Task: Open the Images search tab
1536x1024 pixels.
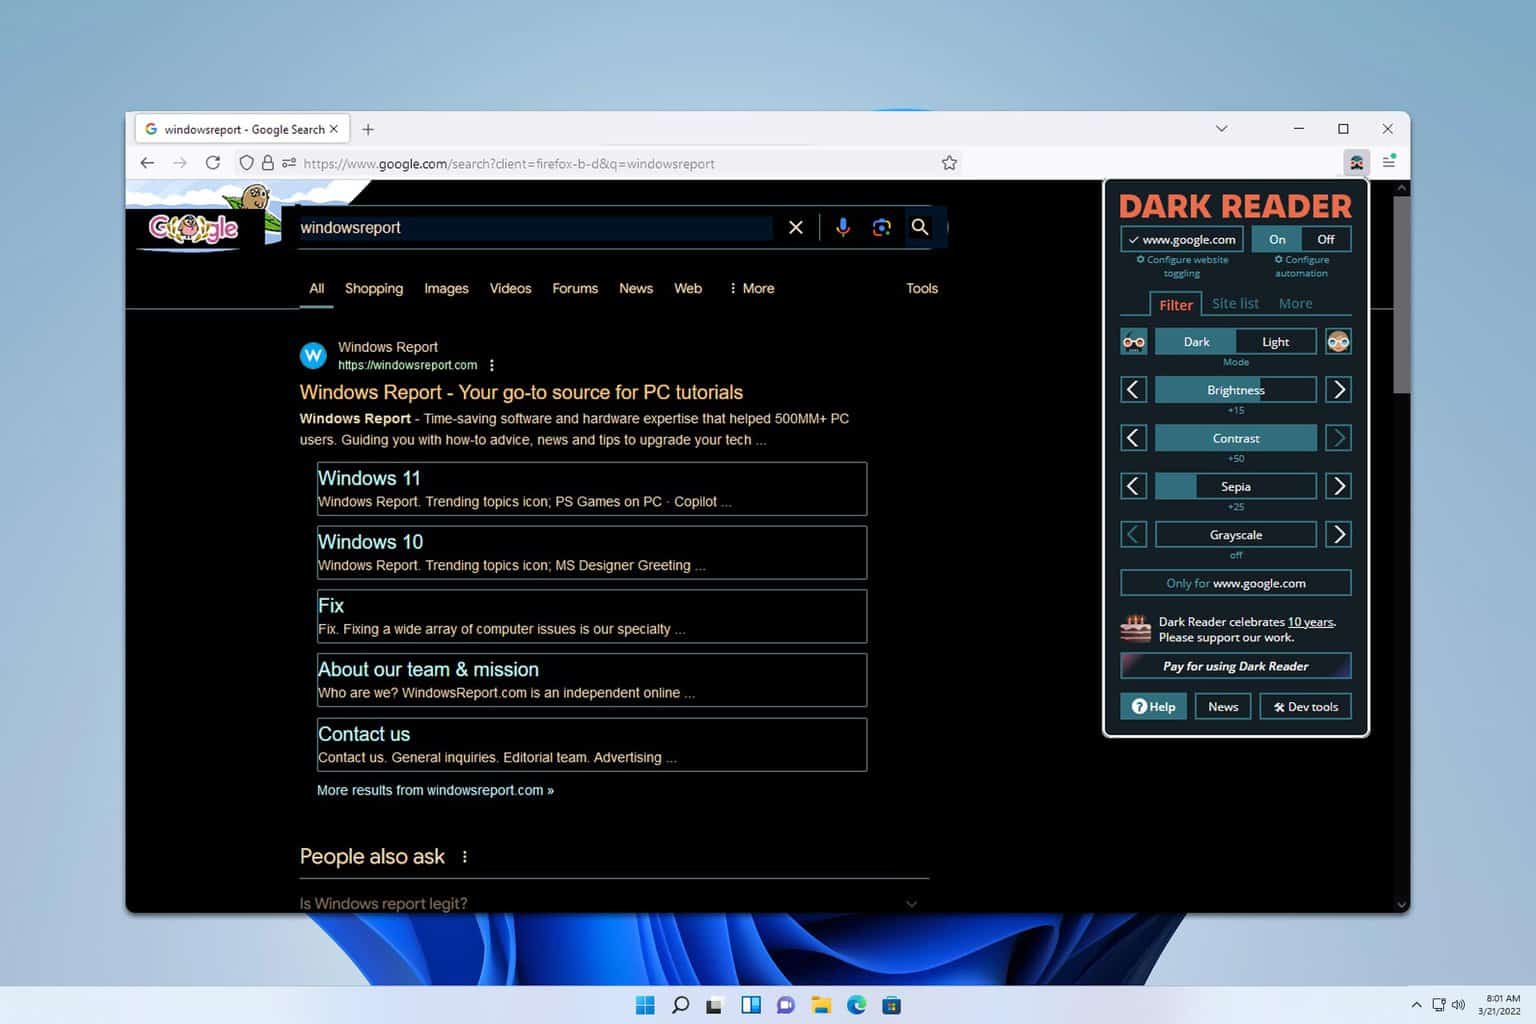Action: [446, 288]
